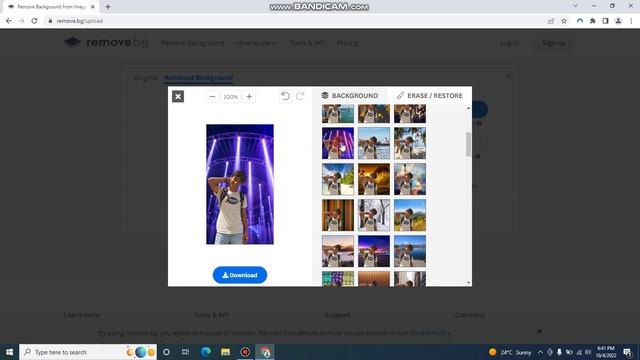The height and width of the screenshot is (360, 640).
Task: Open the tab search chevron in Chrome
Action: [x=575, y=6]
